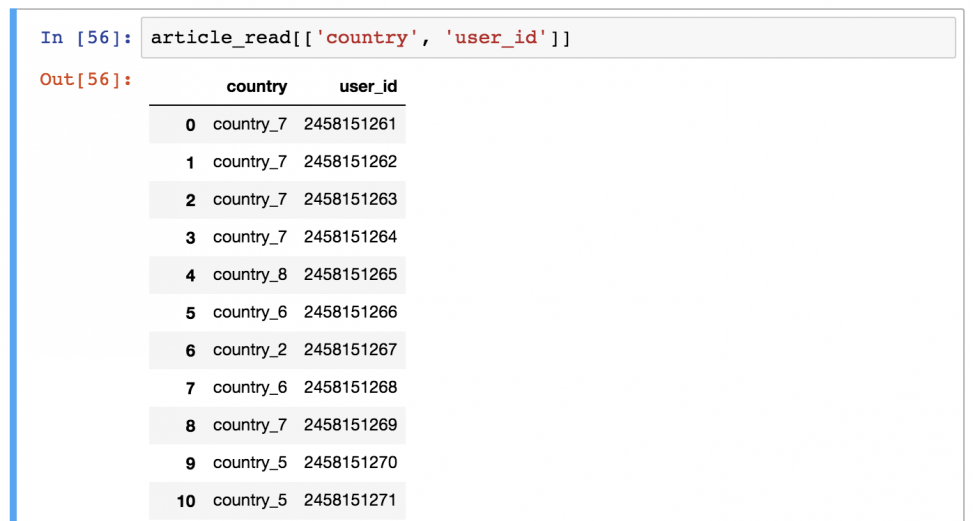Select row index 0 in the table
Screen dimensions: 973x521
pyautogui.click(x=190, y=125)
